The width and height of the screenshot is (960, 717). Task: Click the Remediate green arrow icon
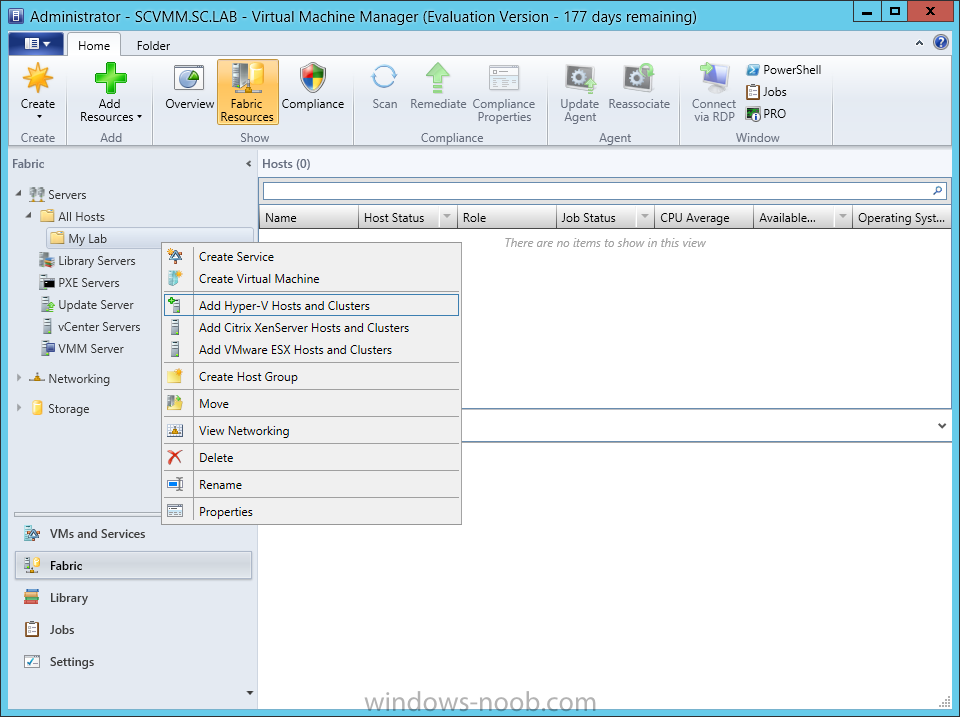coord(438,78)
